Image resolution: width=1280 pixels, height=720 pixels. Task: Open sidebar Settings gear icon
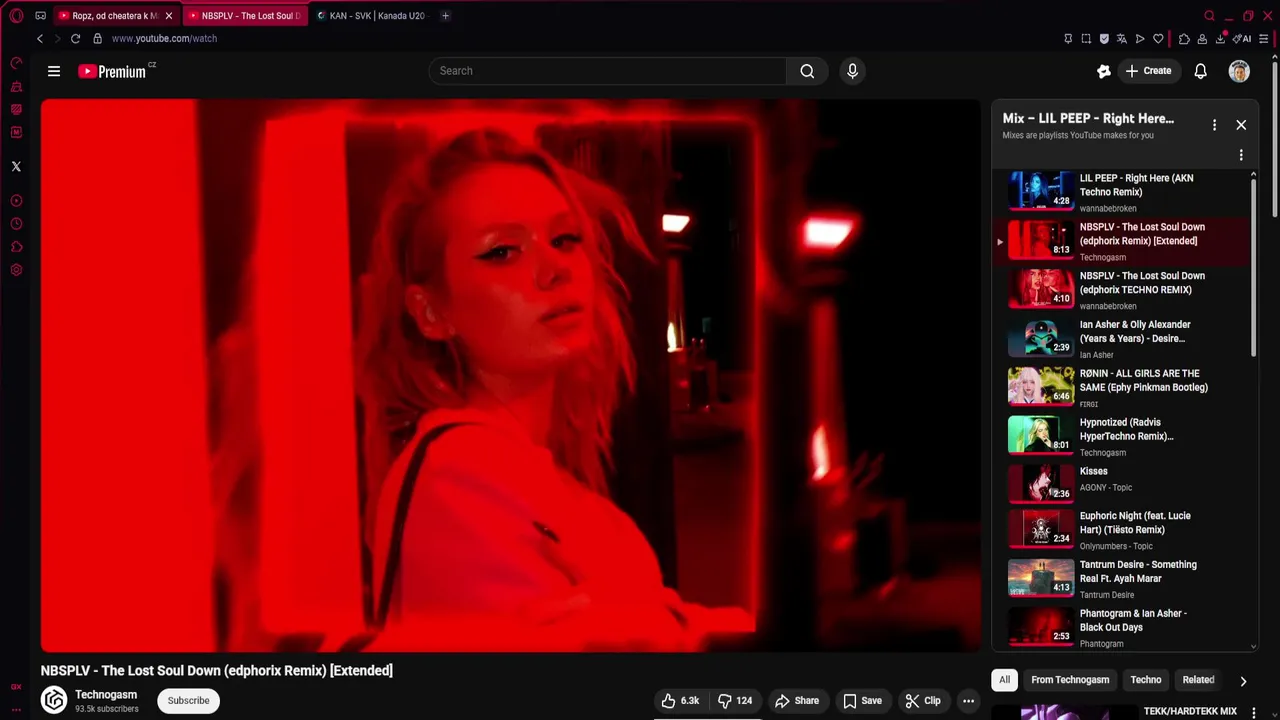(16, 270)
